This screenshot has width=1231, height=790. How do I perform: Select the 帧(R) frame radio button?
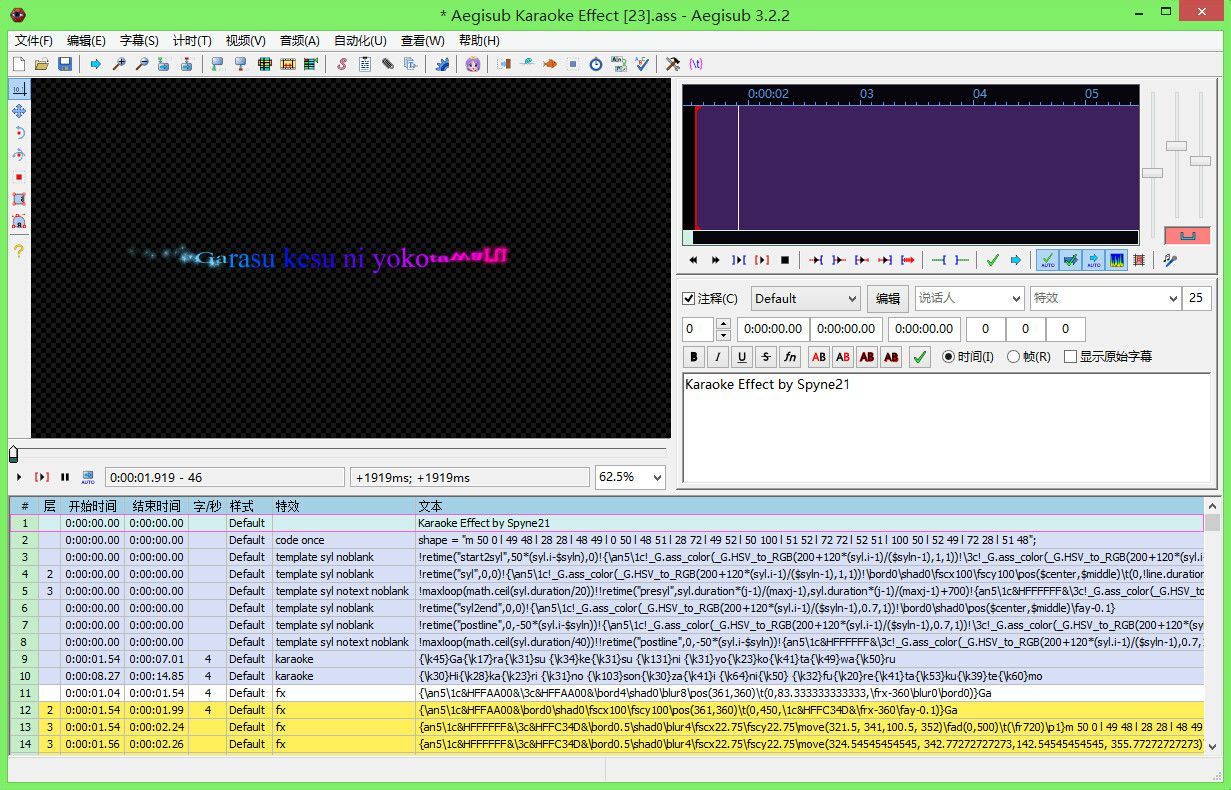pyautogui.click(x=1013, y=357)
